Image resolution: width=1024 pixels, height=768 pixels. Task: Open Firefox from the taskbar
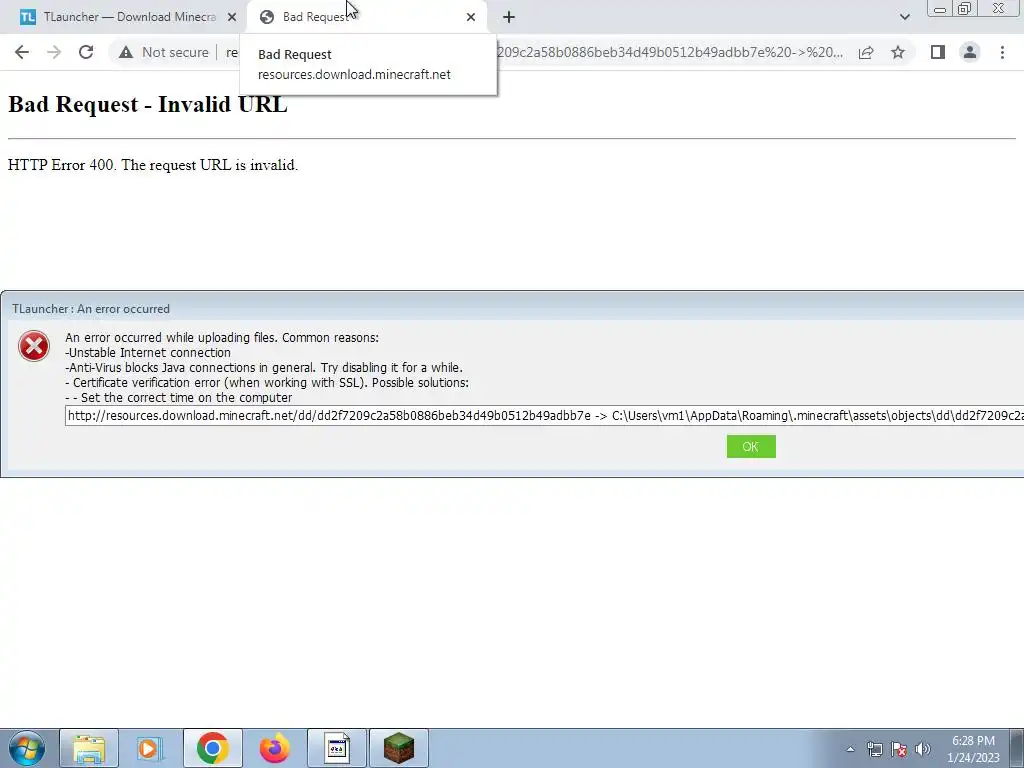tap(274, 748)
